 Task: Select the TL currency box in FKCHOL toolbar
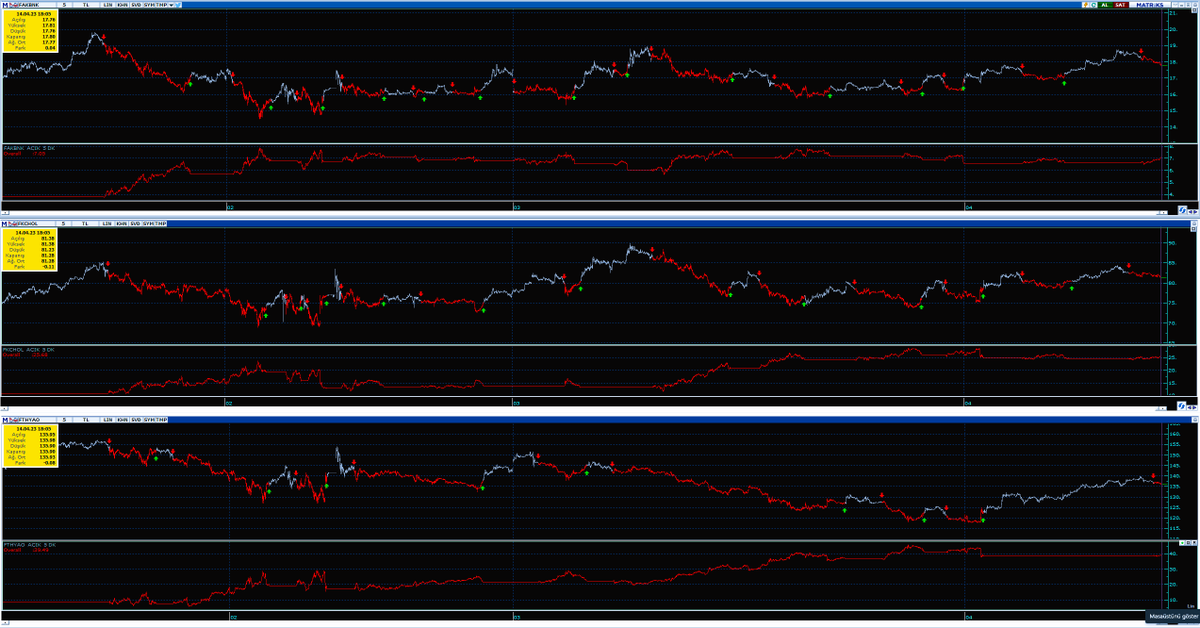(86, 223)
